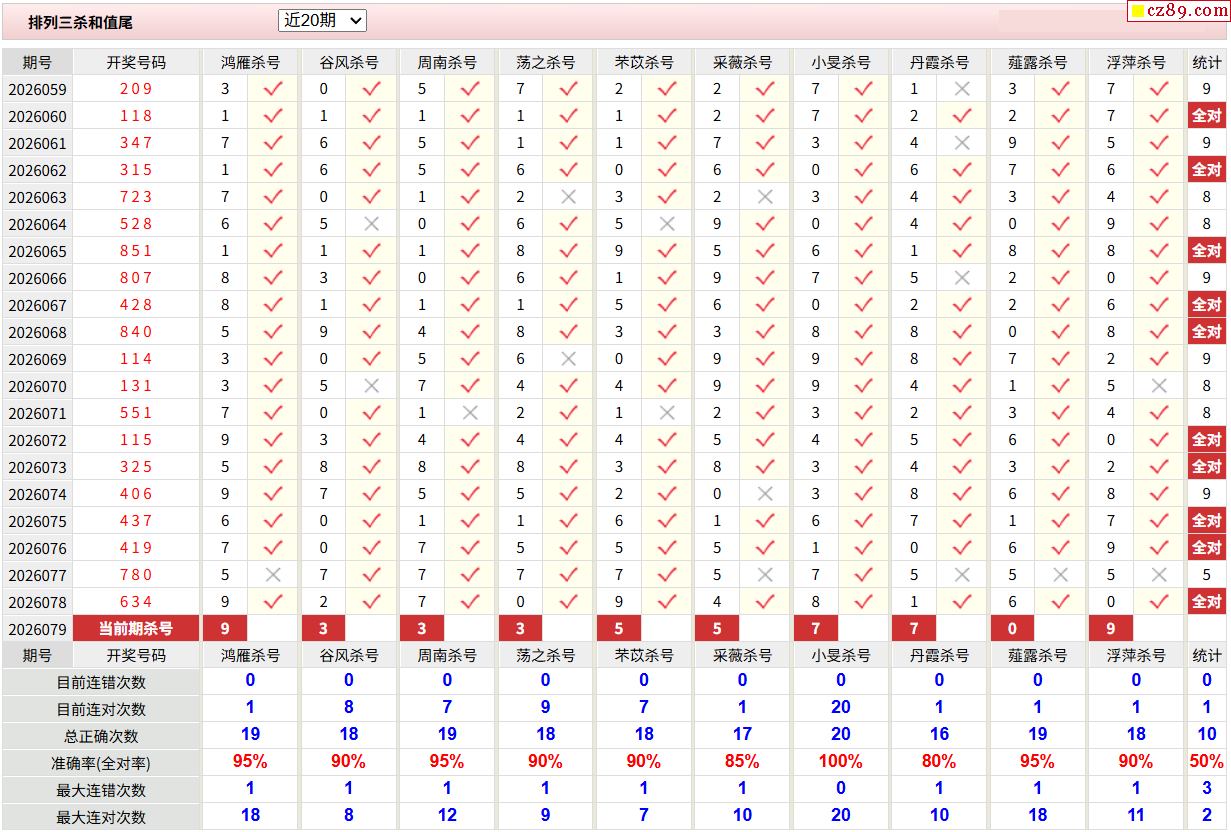
Task: Click the gray X in row 2026069 荡之杀号
Action: [569, 359]
